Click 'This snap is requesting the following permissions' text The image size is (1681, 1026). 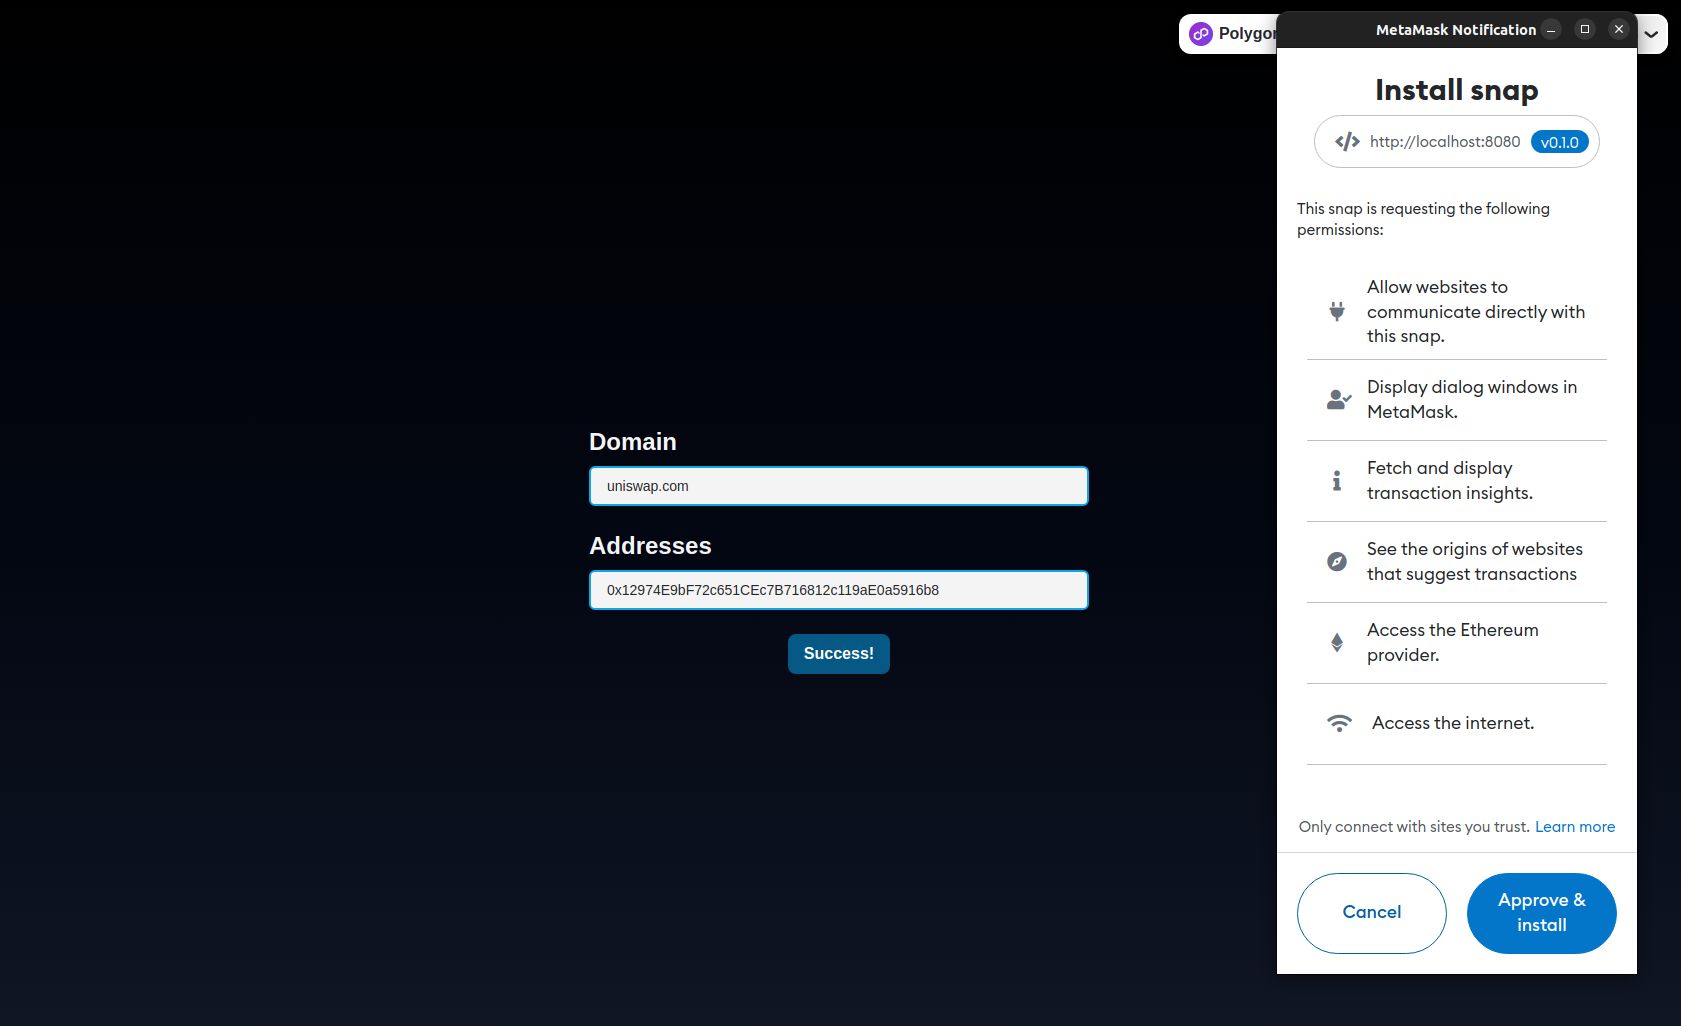tap(1423, 219)
